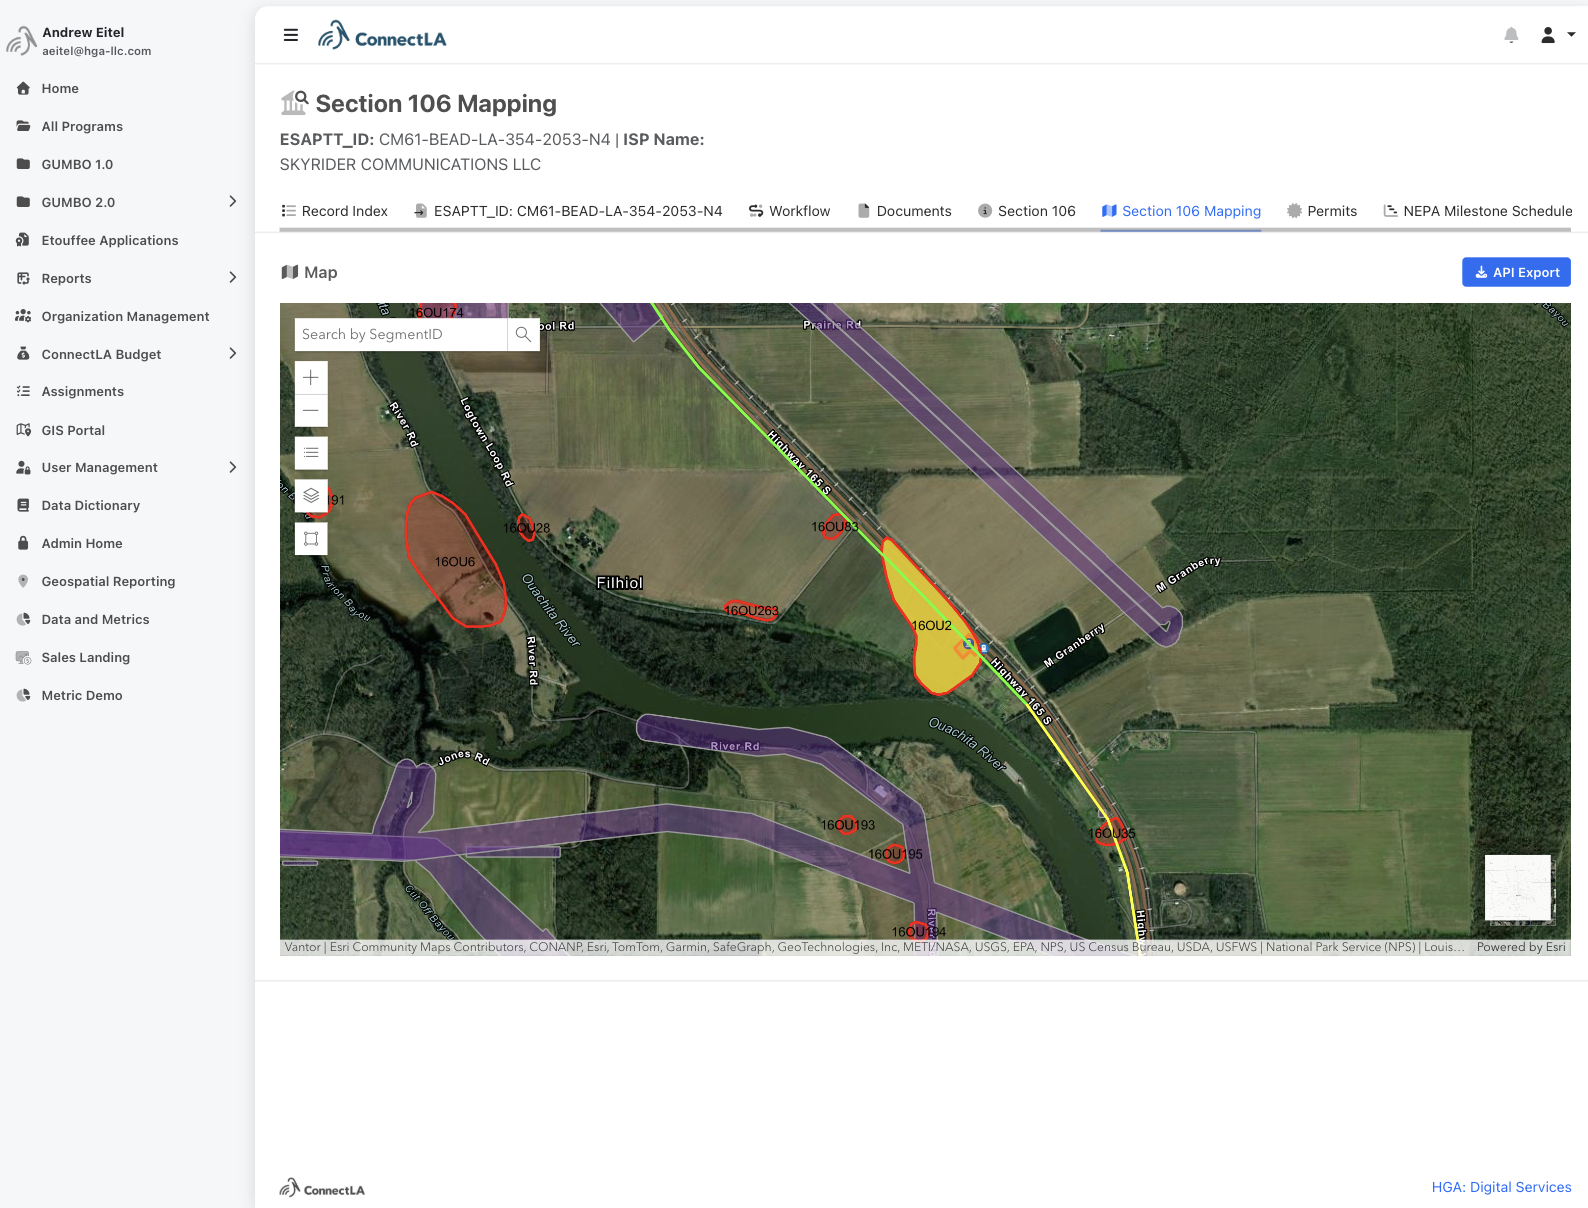Open the map legend list widget

coord(311,453)
